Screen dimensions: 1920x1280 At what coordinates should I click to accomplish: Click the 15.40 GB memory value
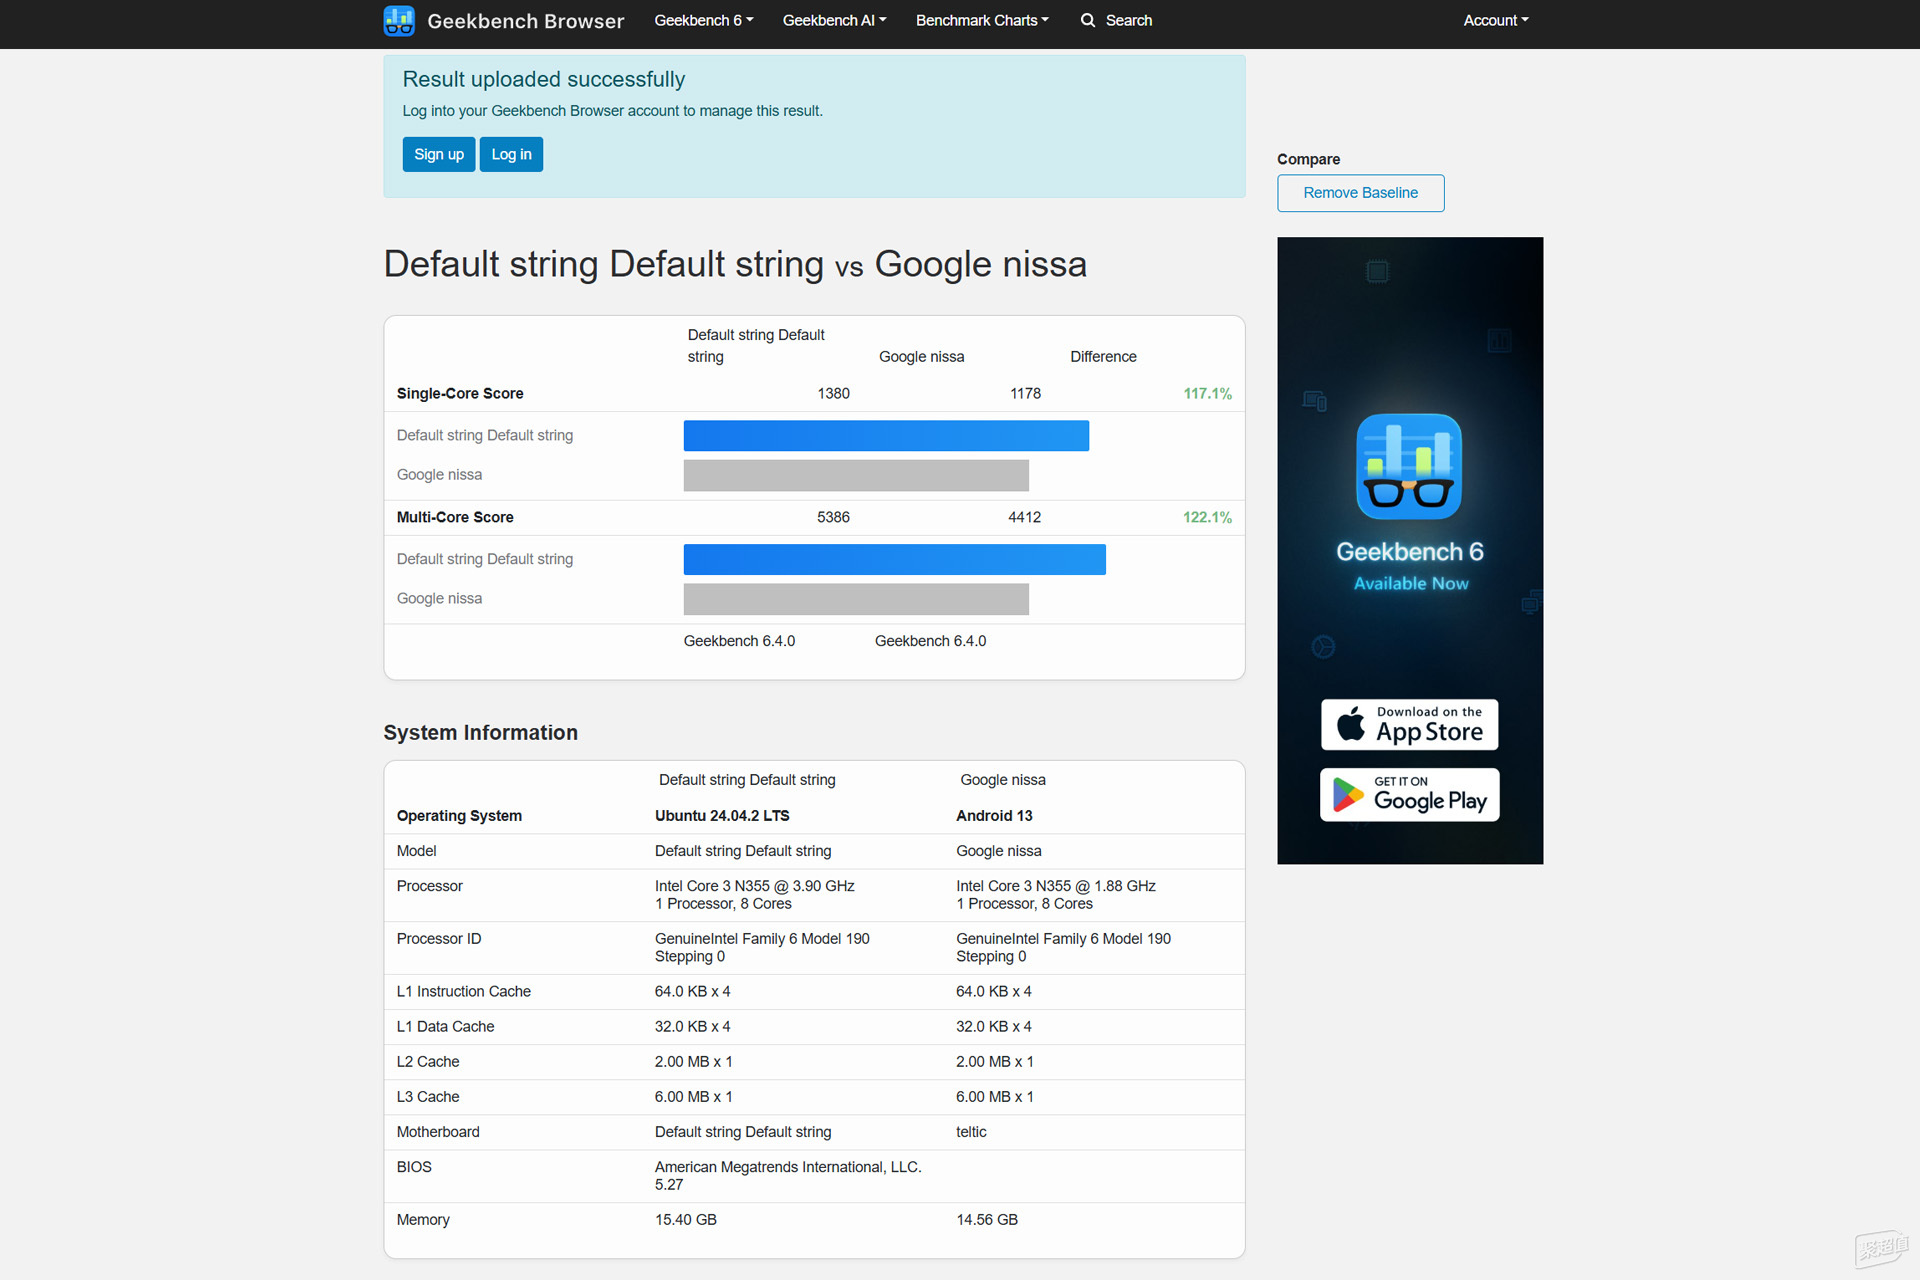(x=686, y=1220)
